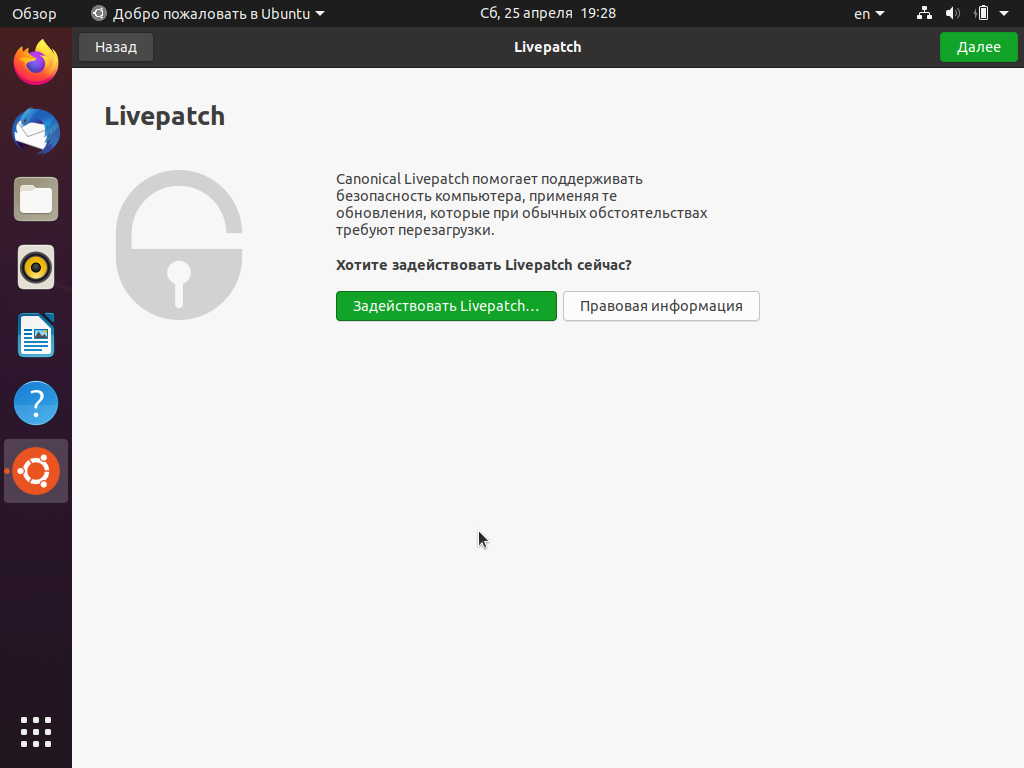1024x768 pixels.
Task: Select the Ubuntu welcome app dock icon
Action: (36, 471)
